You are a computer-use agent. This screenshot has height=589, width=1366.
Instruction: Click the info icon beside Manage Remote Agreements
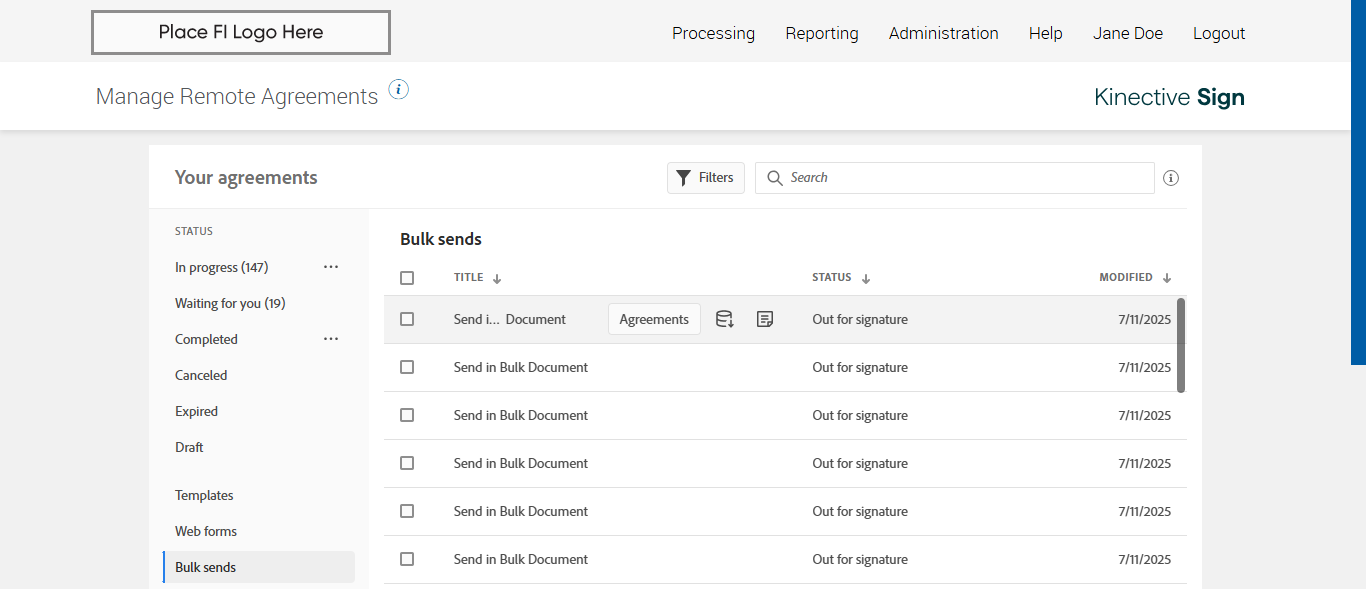pos(399,90)
